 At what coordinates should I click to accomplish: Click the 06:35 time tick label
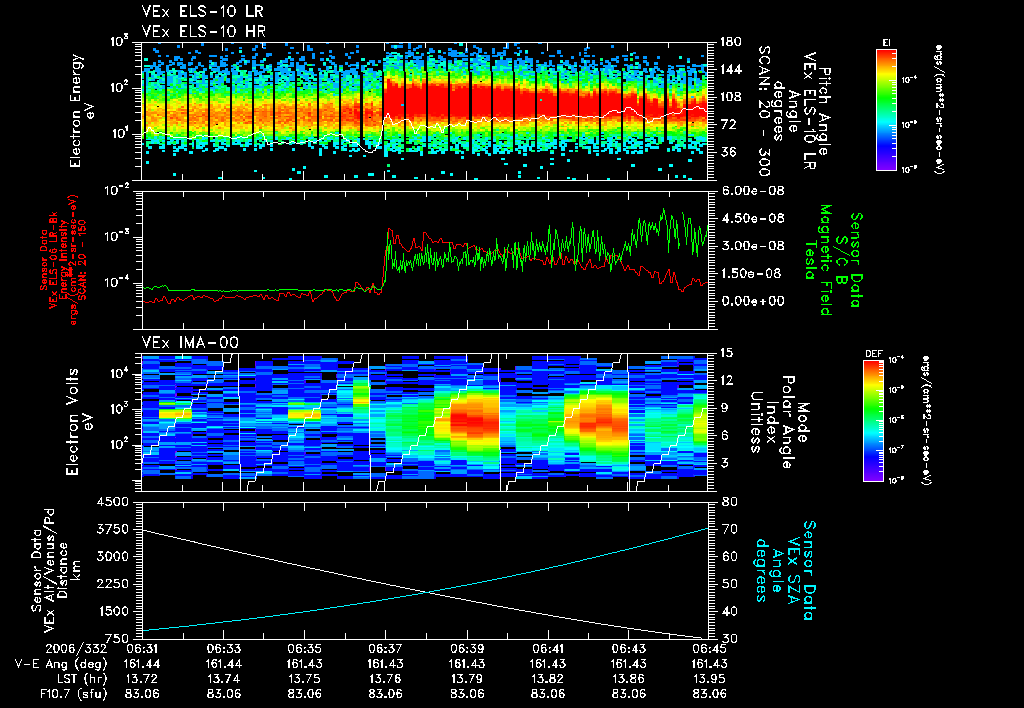pyautogui.click(x=304, y=649)
